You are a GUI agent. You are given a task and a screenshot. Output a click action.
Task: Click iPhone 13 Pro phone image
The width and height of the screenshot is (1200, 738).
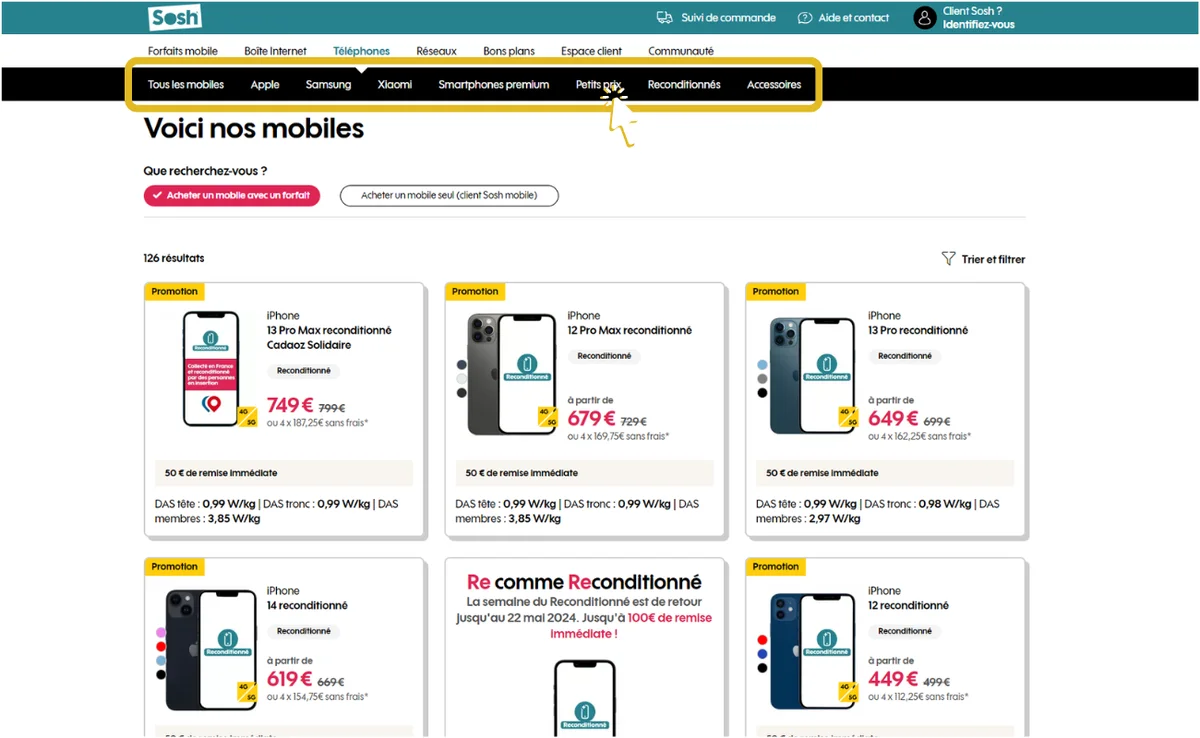coord(813,374)
